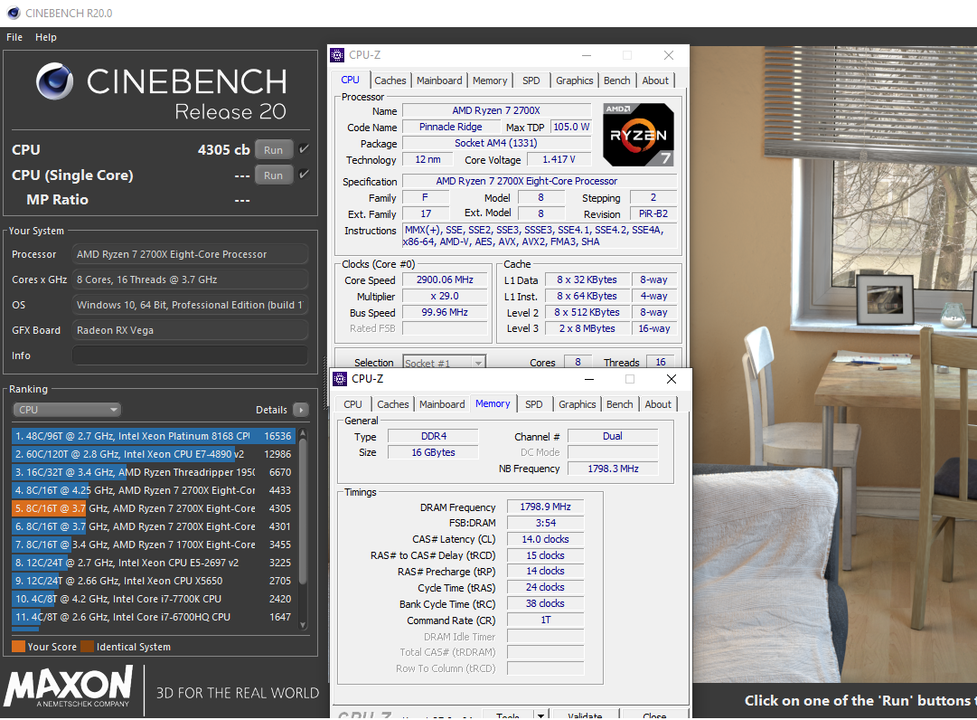Click the brown Identical System legend swatch

[x=87, y=647]
